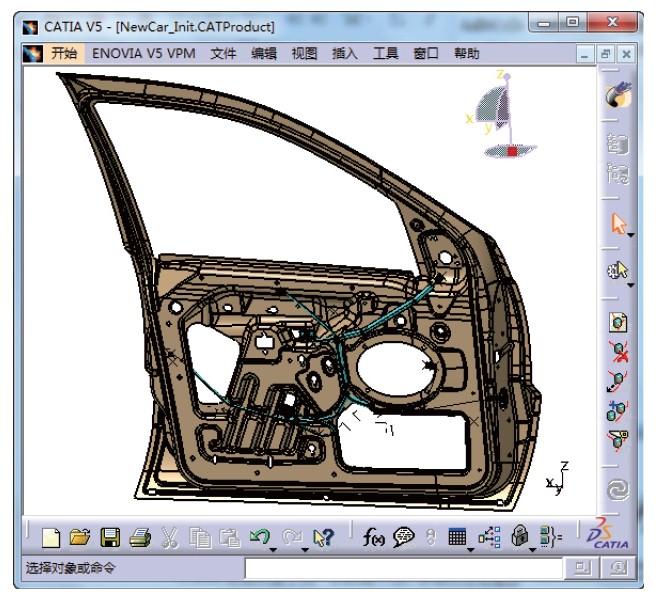
Task: Click the Print icon
Action: click(x=140, y=538)
